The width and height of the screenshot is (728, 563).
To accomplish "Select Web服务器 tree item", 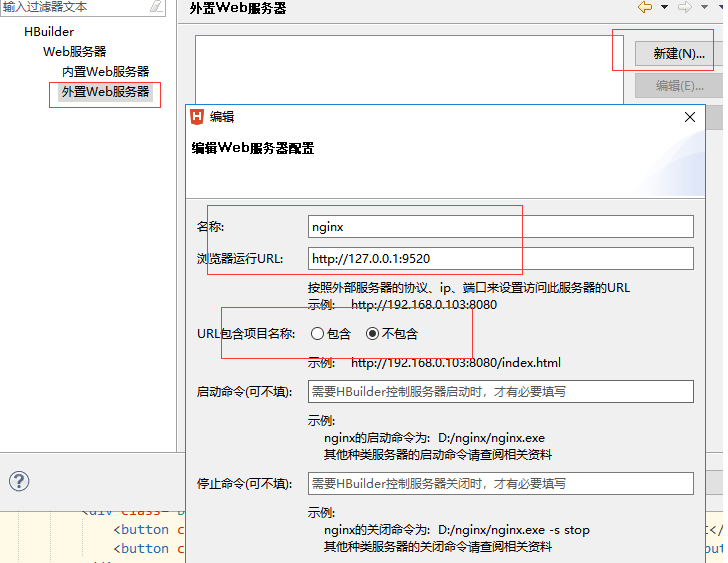I will pyautogui.click(x=74, y=52).
